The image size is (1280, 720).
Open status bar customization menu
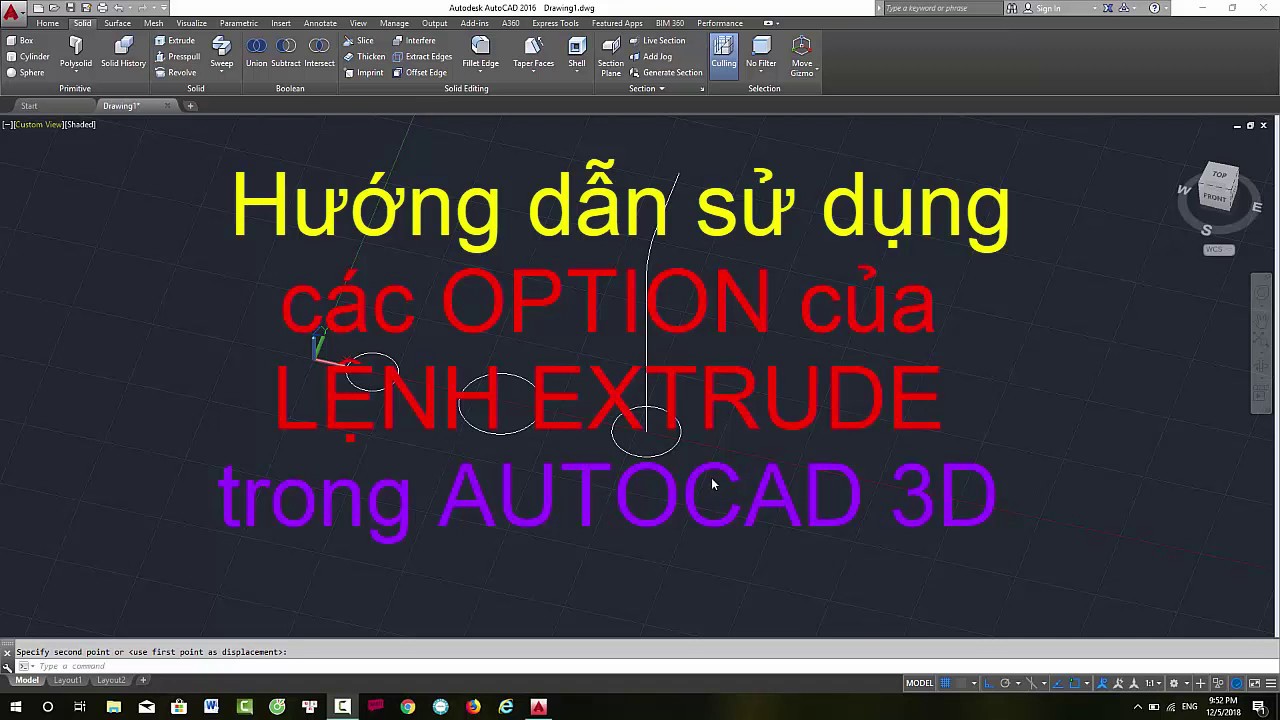[1271, 683]
